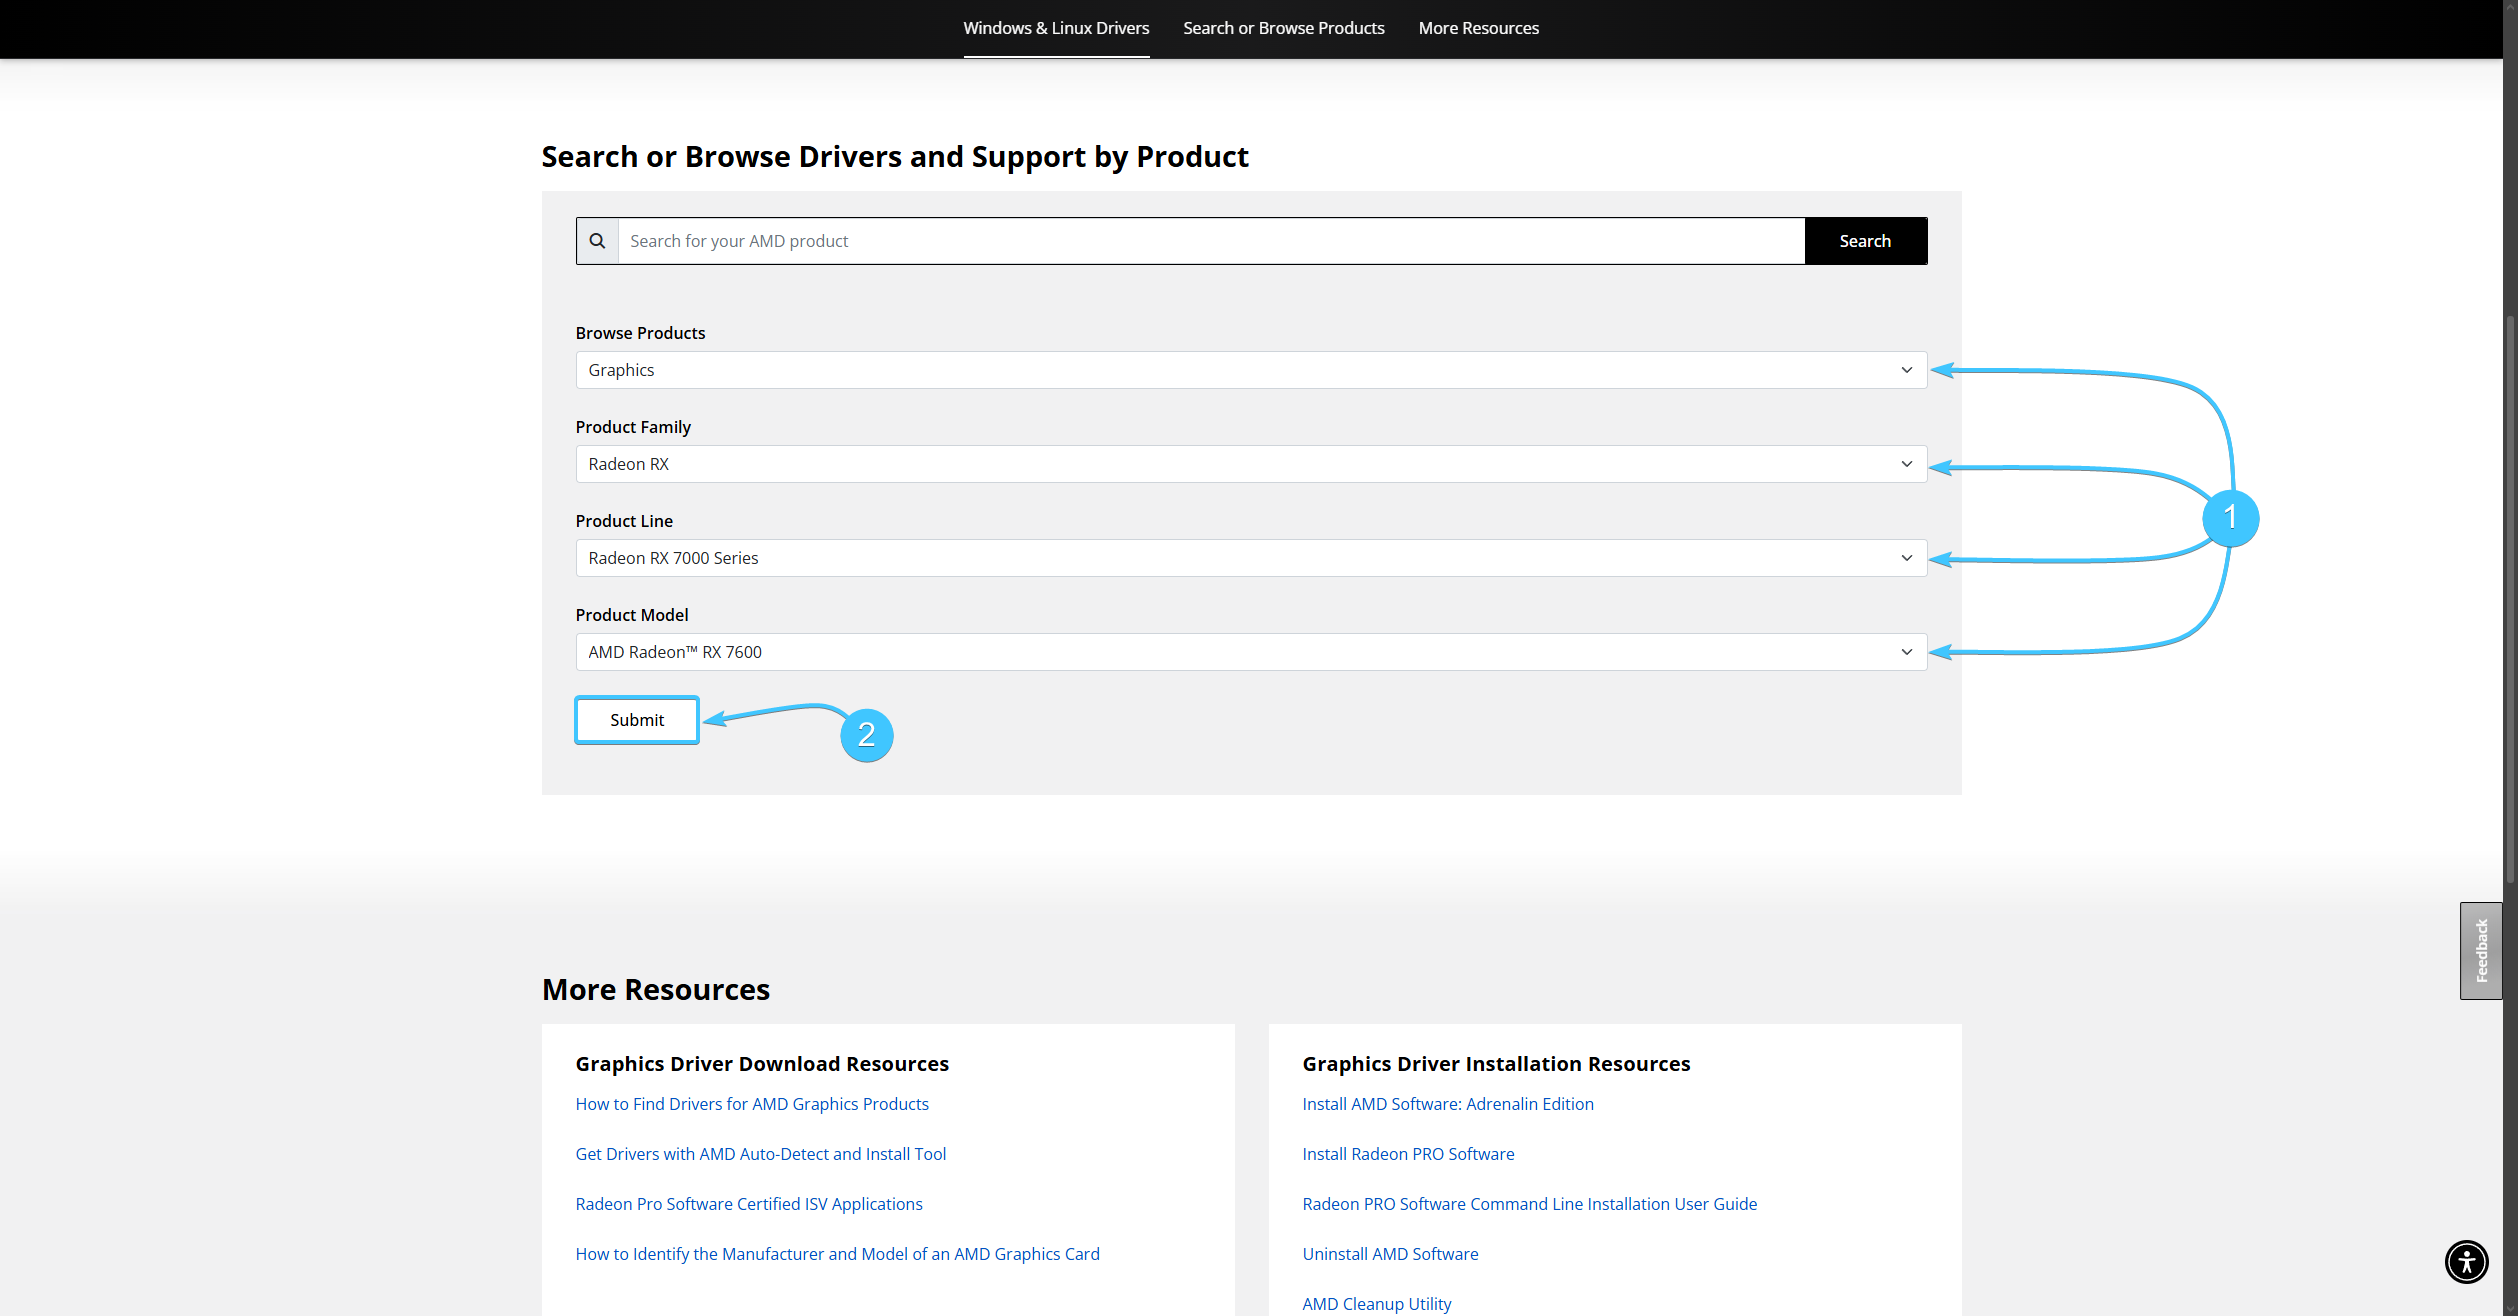Screen dimensions: 2518x1316
Task: Open the Product Family Radeon RX dropdown
Action: (1250, 464)
